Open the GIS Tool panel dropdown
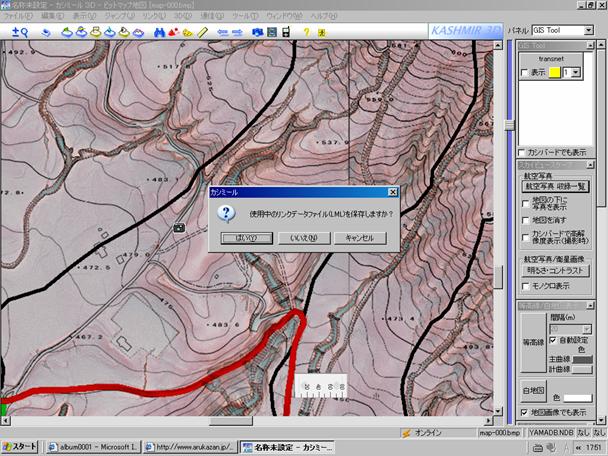This screenshot has width=608, height=456. coord(589,30)
